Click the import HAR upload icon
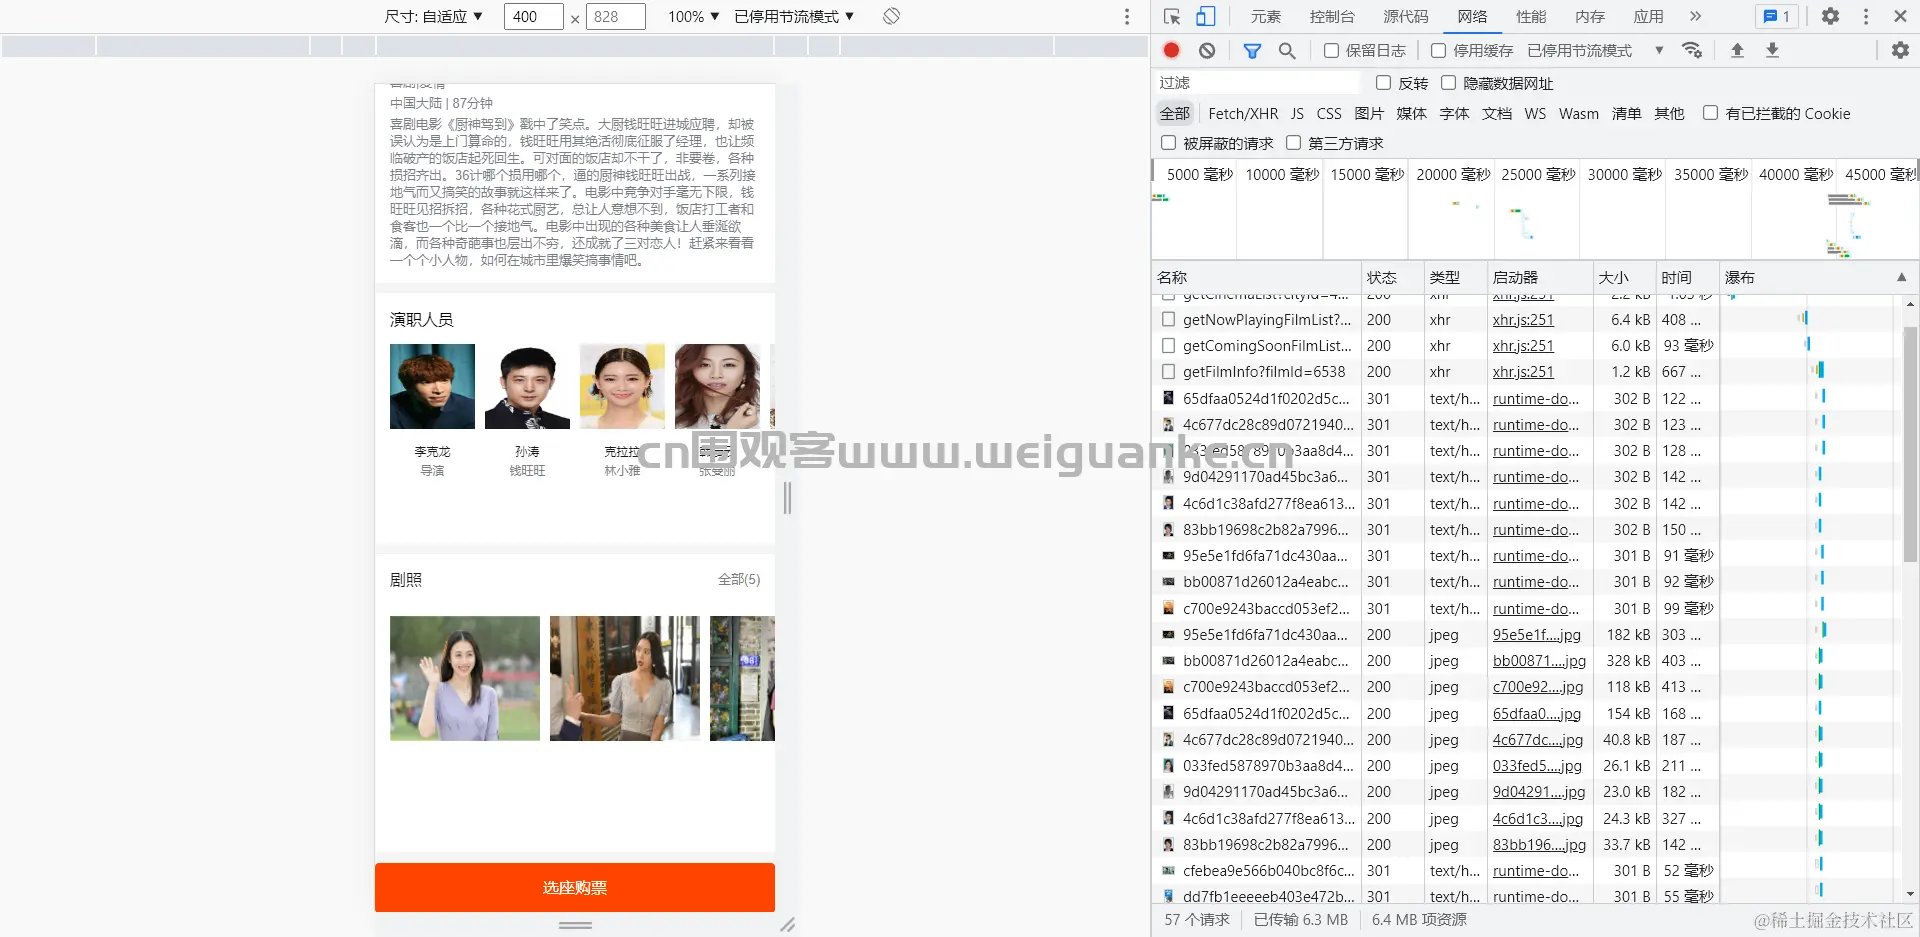 [1737, 50]
